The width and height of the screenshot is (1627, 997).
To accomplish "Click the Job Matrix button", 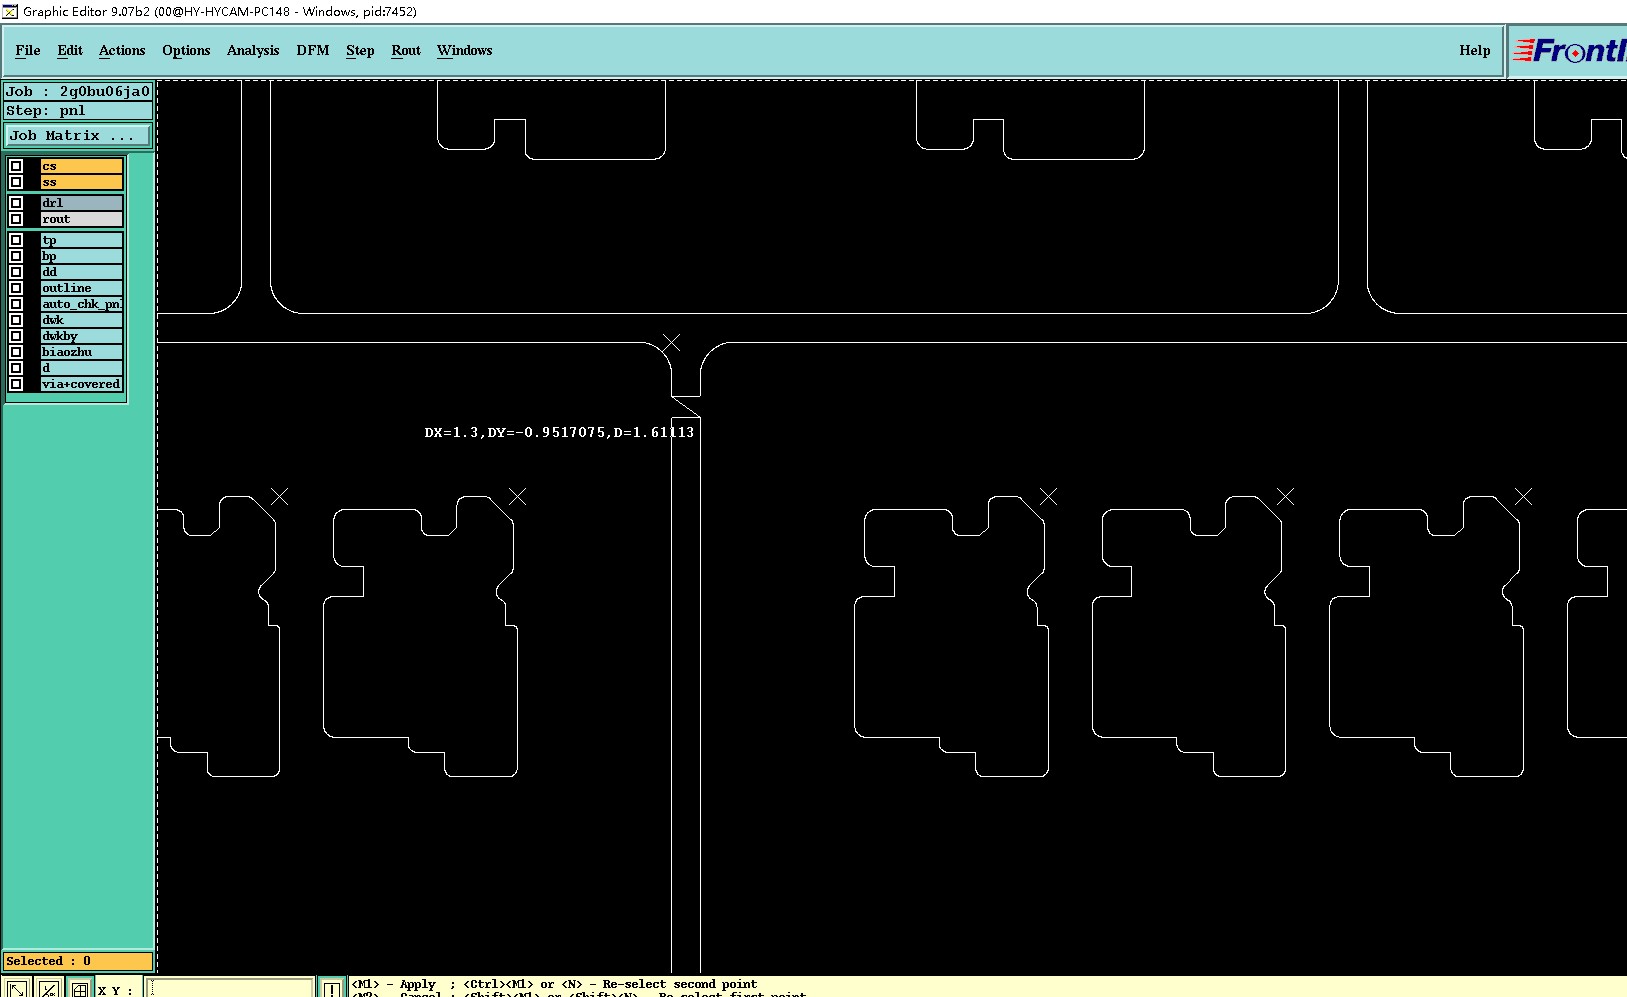I will point(79,135).
